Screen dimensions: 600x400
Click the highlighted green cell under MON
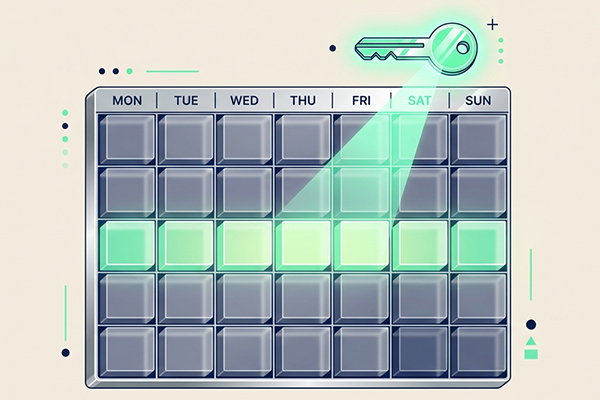pos(127,244)
